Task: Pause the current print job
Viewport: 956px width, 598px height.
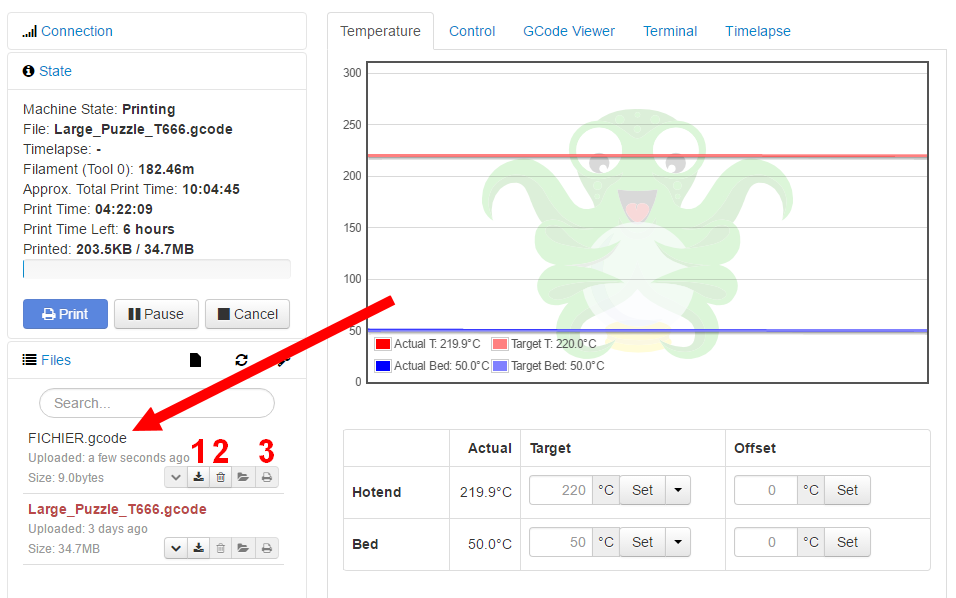Action: [x=156, y=314]
